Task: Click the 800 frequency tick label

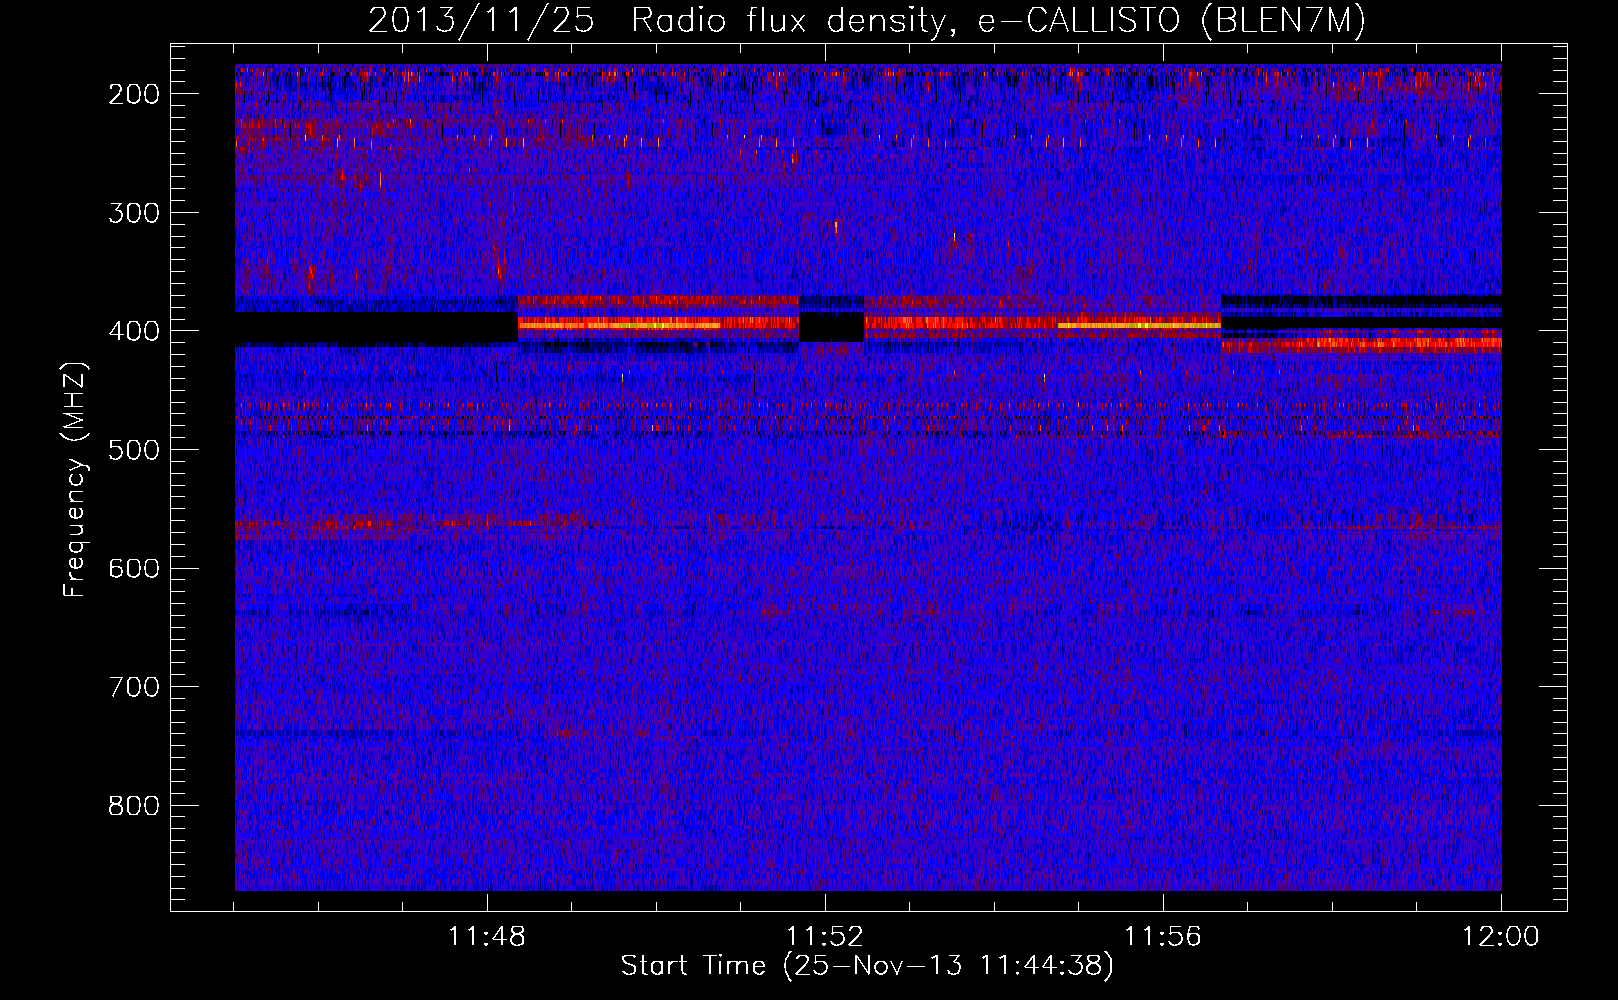Action: tap(133, 806)
